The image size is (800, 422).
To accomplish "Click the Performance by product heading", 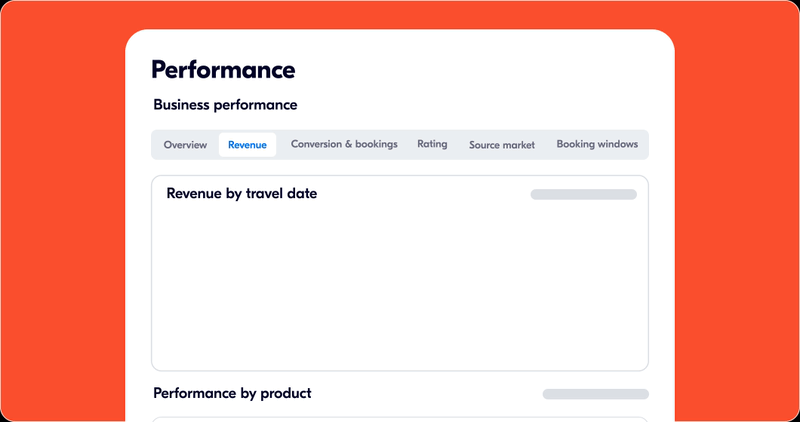I will point(232,393).
